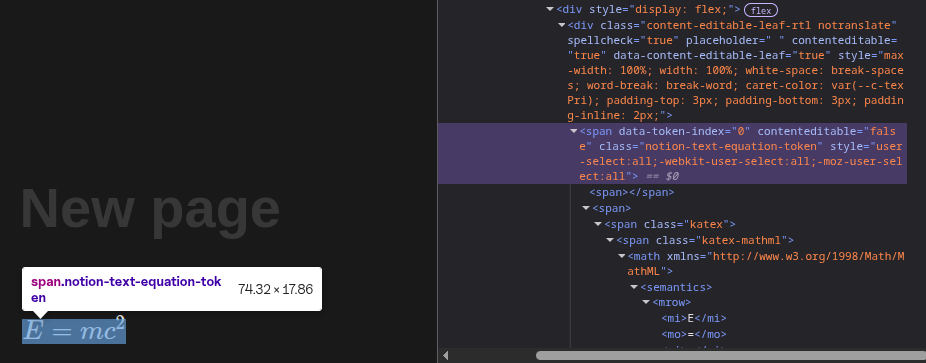Select the mi E element row

click(693, 319)
